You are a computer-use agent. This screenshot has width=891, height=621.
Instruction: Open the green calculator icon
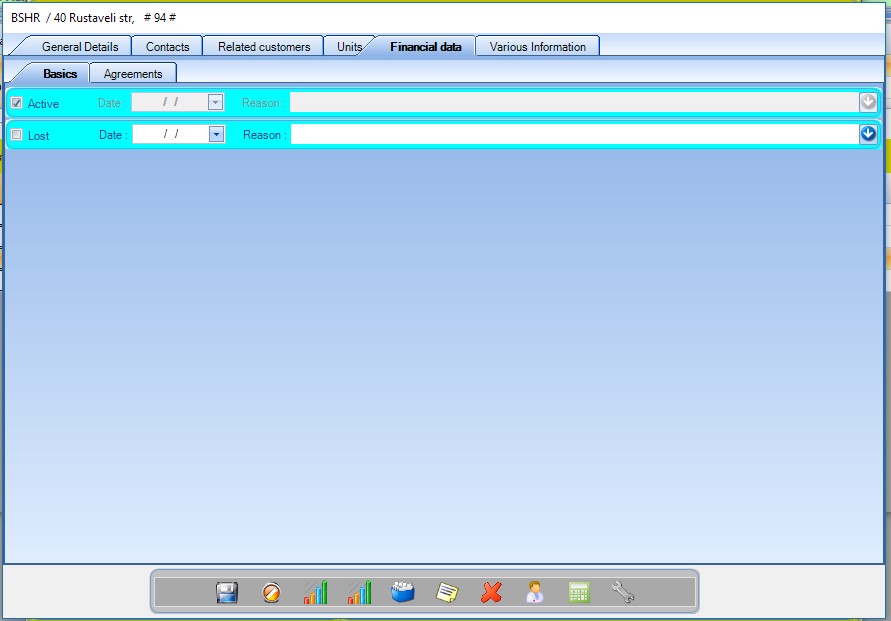579,593
